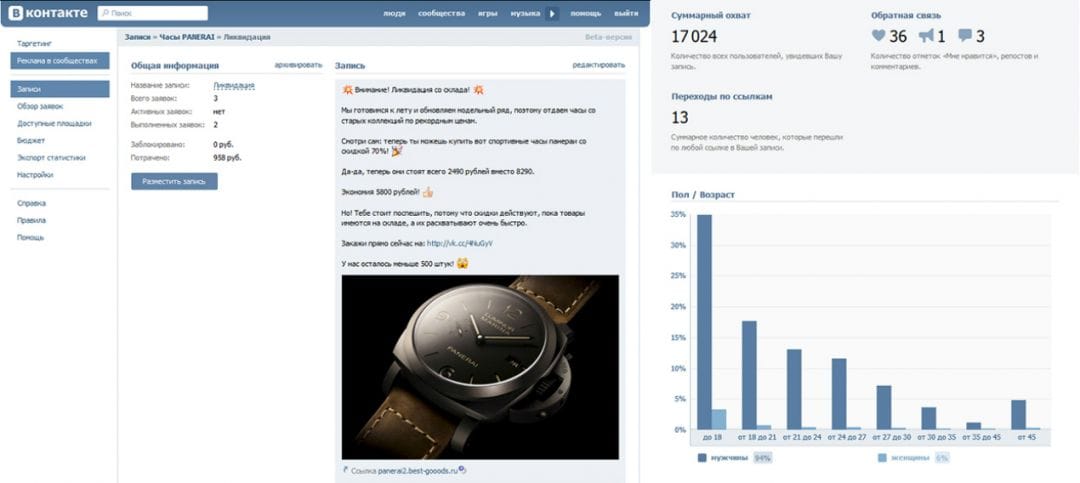Click the Panerai watch image
This screenshot has height=483, width=1080.
click(480, 367)
